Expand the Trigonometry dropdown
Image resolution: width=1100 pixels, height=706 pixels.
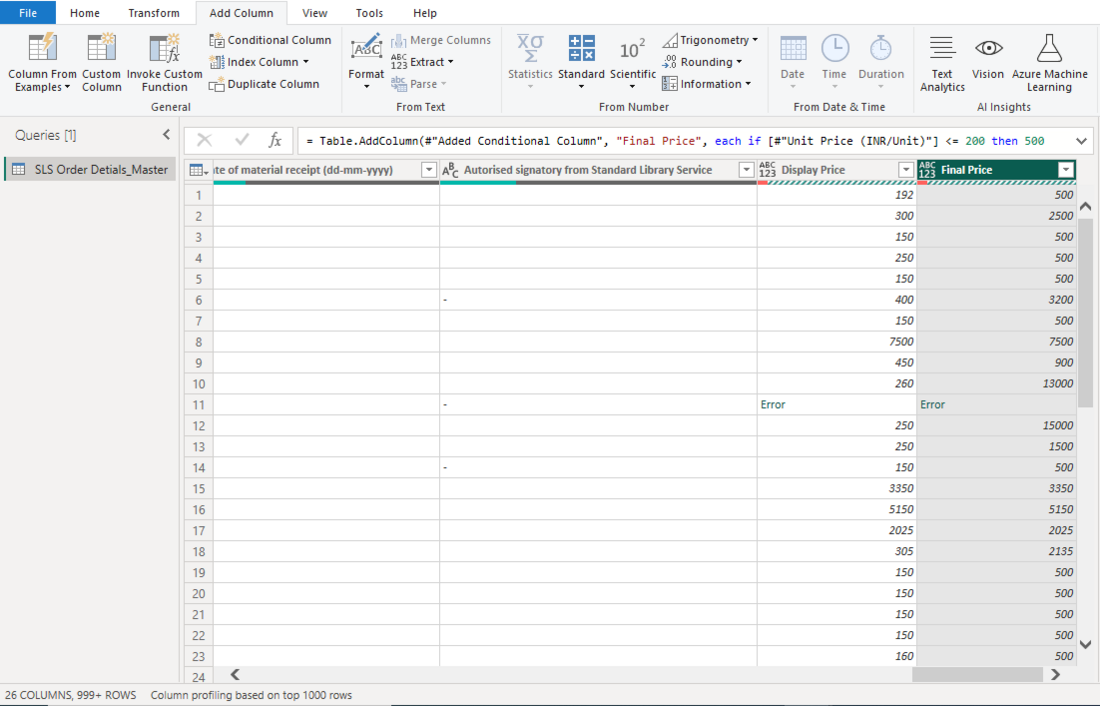coord(711,39)
